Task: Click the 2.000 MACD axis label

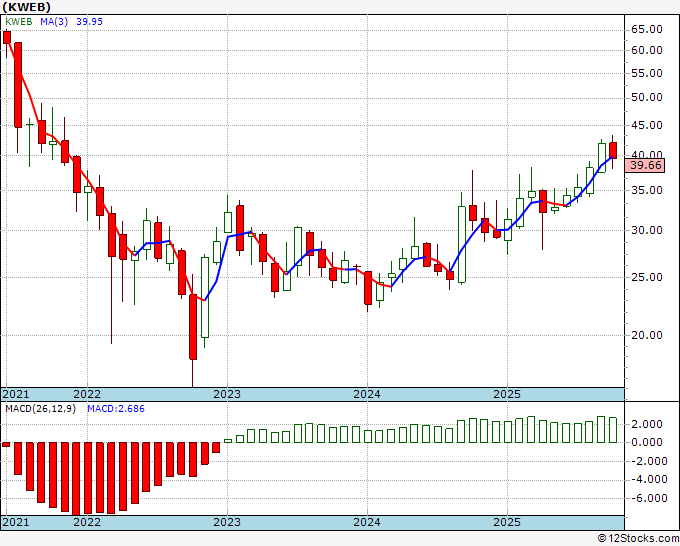Action: click(x=649, y=425)
